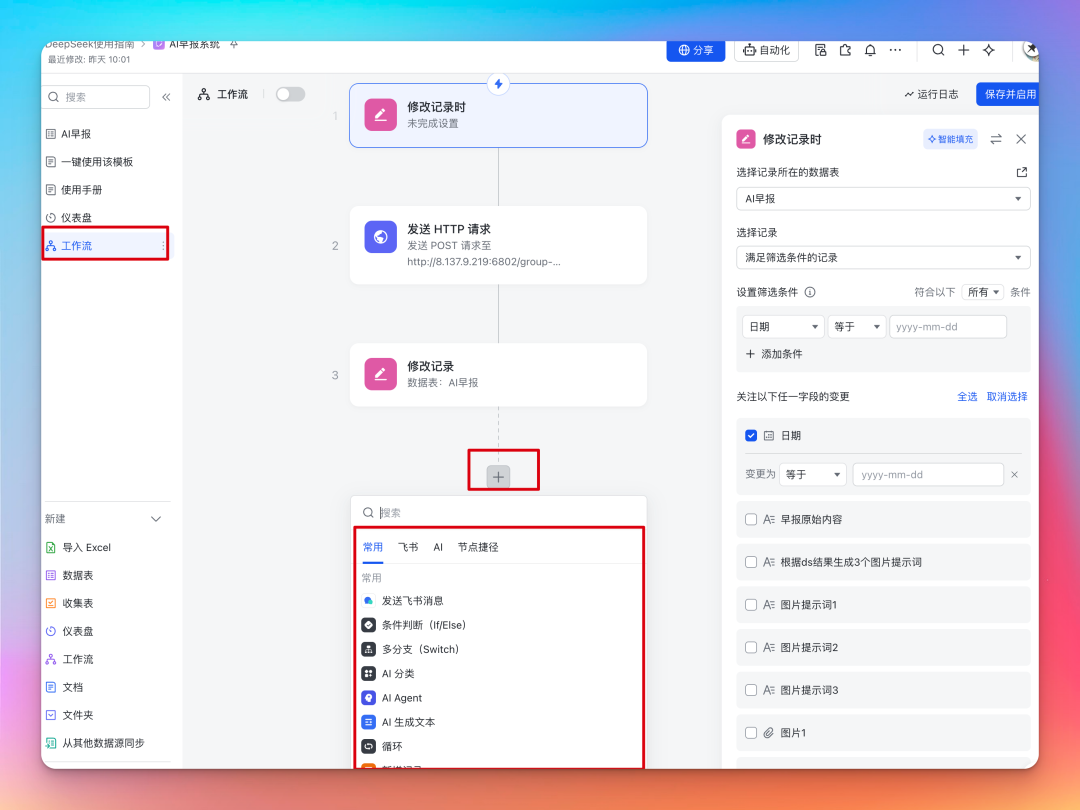Check the 图片提示词3 checkbox
The width and height of the screenshot is (1080, 810).
(751, 690)
